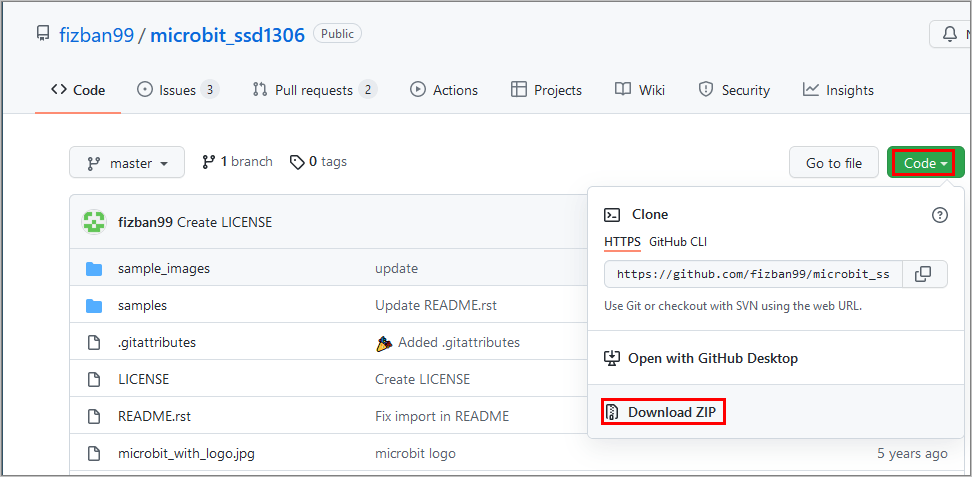
Task: Copy the clone URL with clipboard icon
Action: 924,274
